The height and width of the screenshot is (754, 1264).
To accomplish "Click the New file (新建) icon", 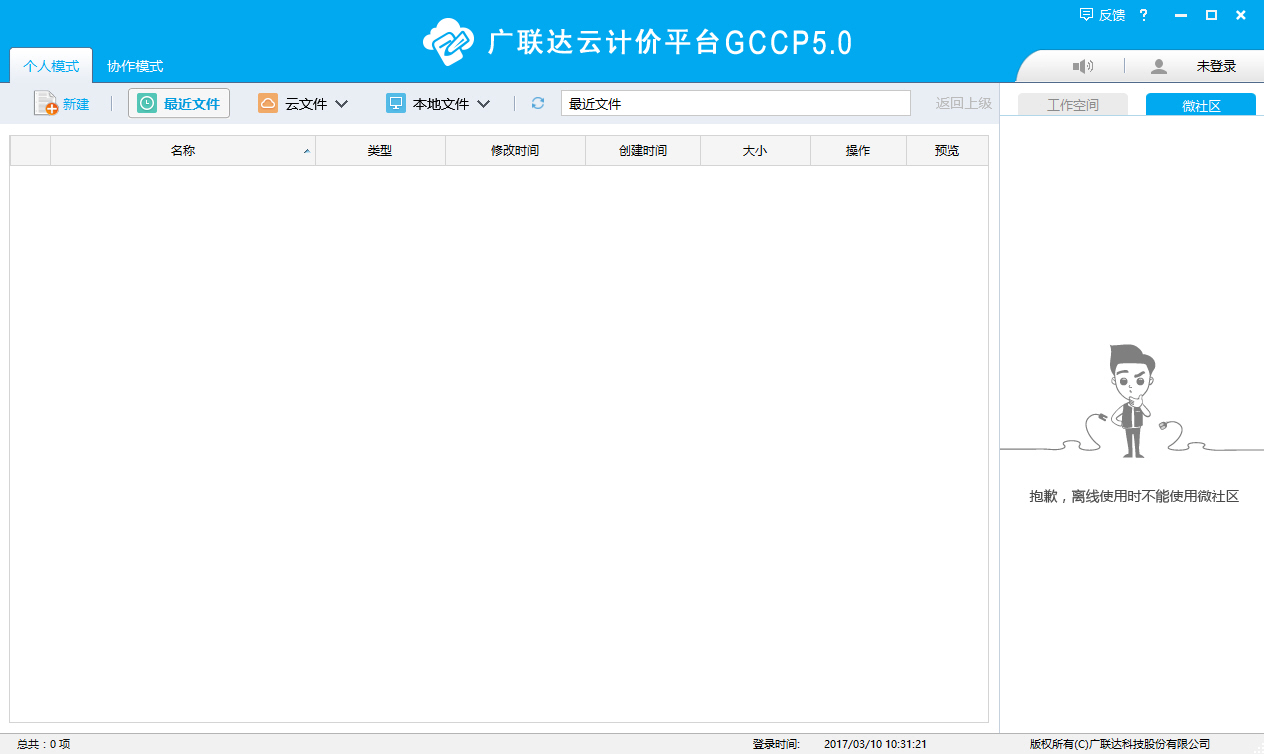I will (46, 103).
